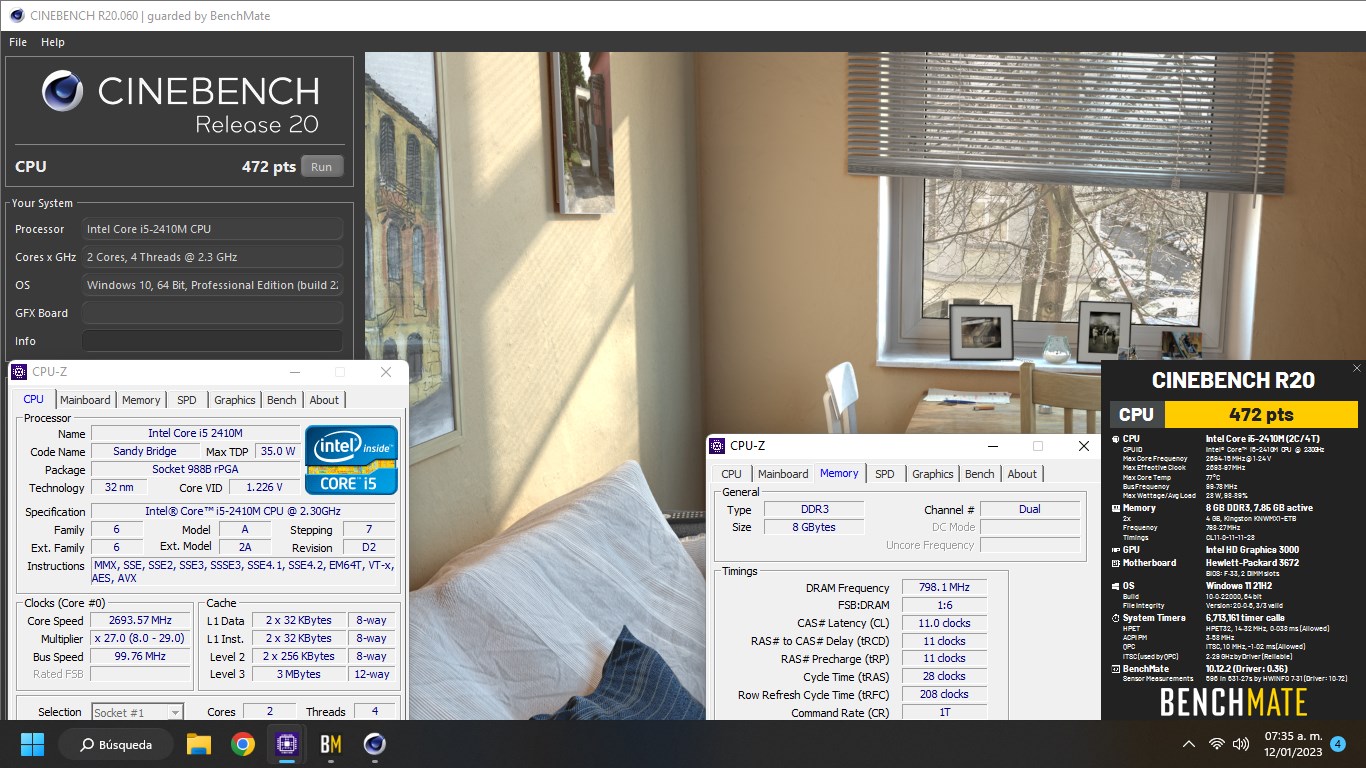Close the left CPU-Z window

coord(386,372)
